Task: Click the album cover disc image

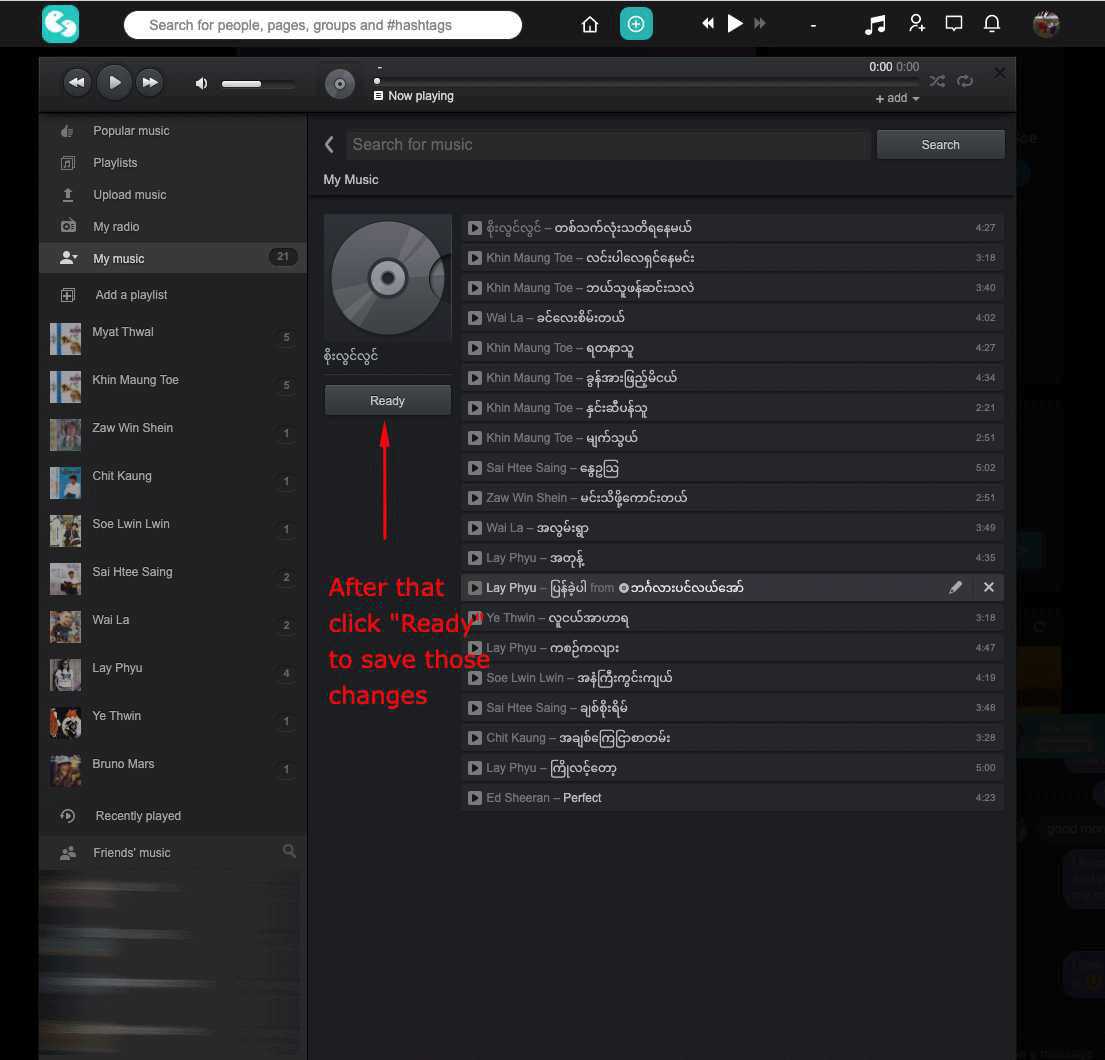Action: tap(388, 278)
